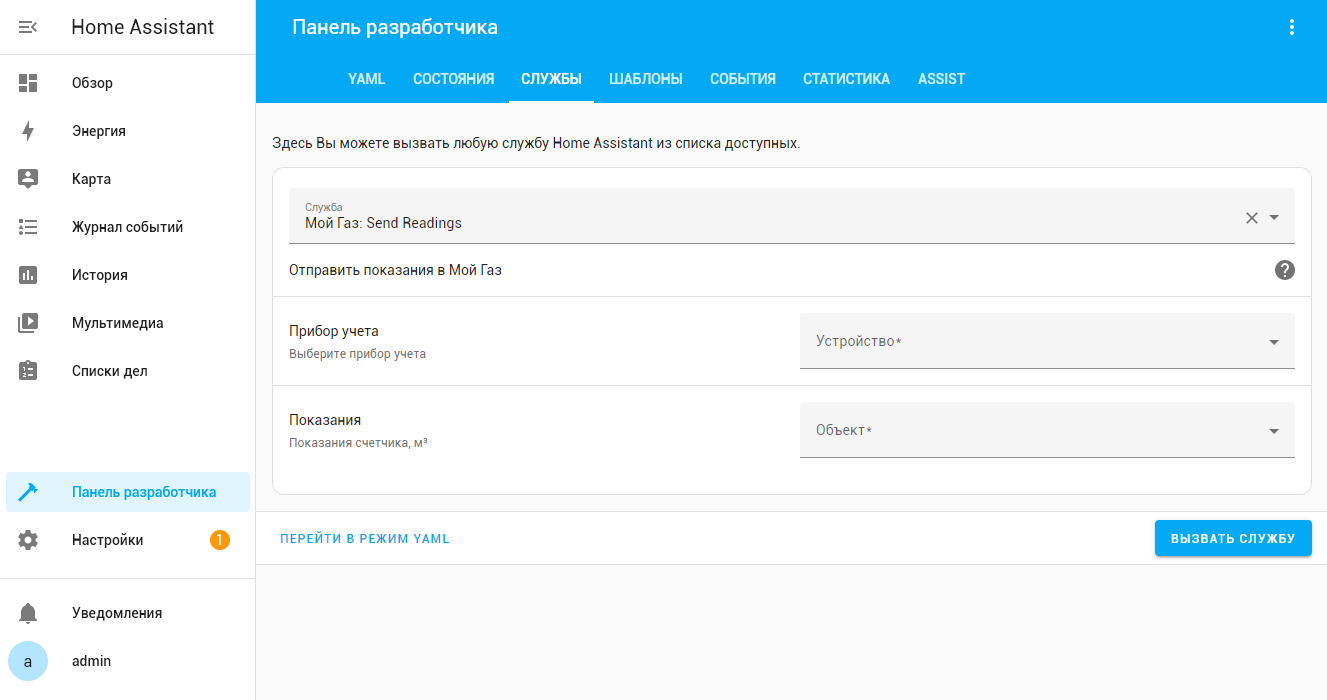Open the Устройство device dropdown
Viewport: 1327px width, 700px height.
click(1047, 341)
